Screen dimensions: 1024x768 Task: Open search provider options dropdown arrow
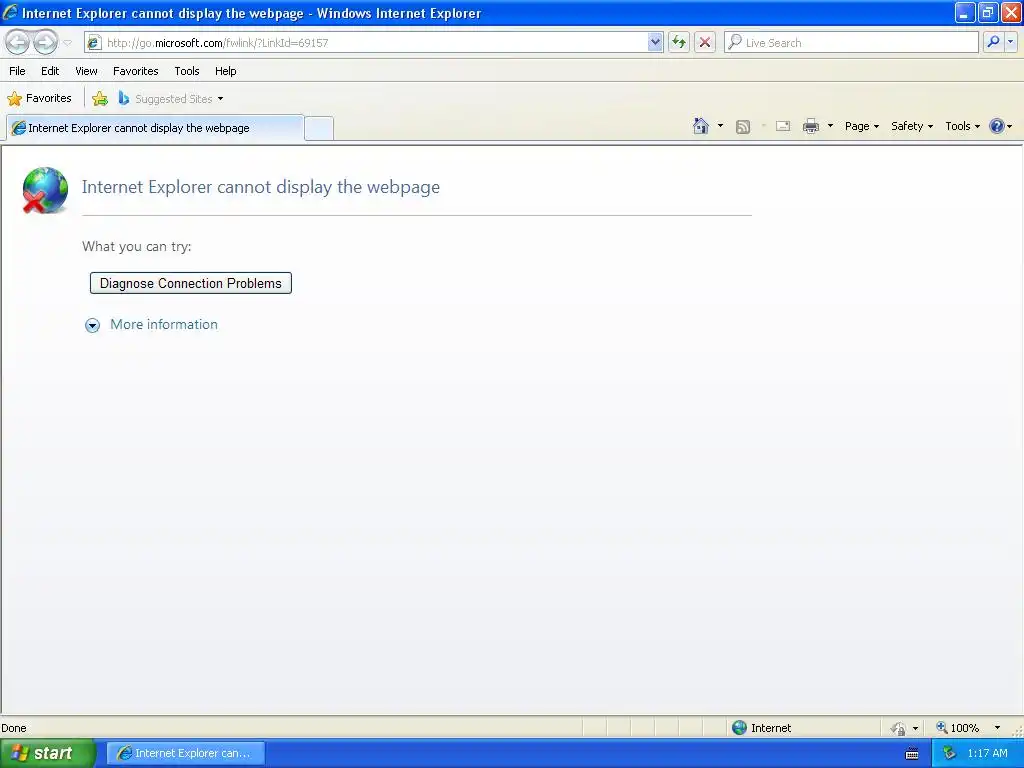(x=1011, y=42)
